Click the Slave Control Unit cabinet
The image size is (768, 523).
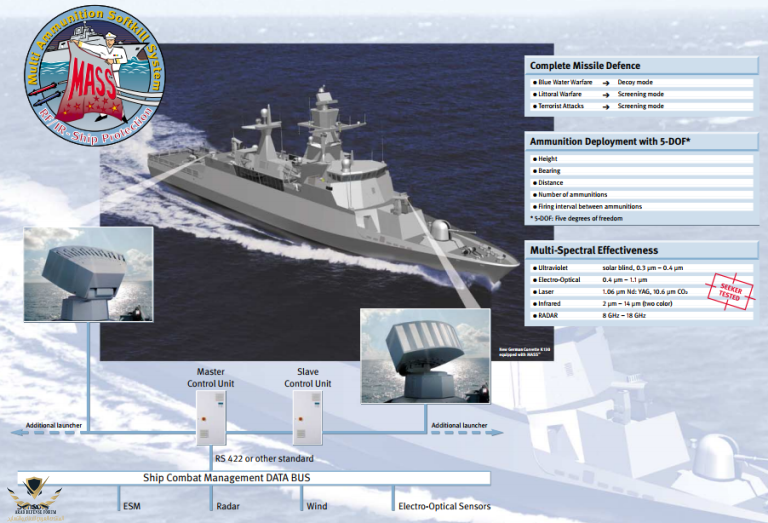click(x=307, y=416)
